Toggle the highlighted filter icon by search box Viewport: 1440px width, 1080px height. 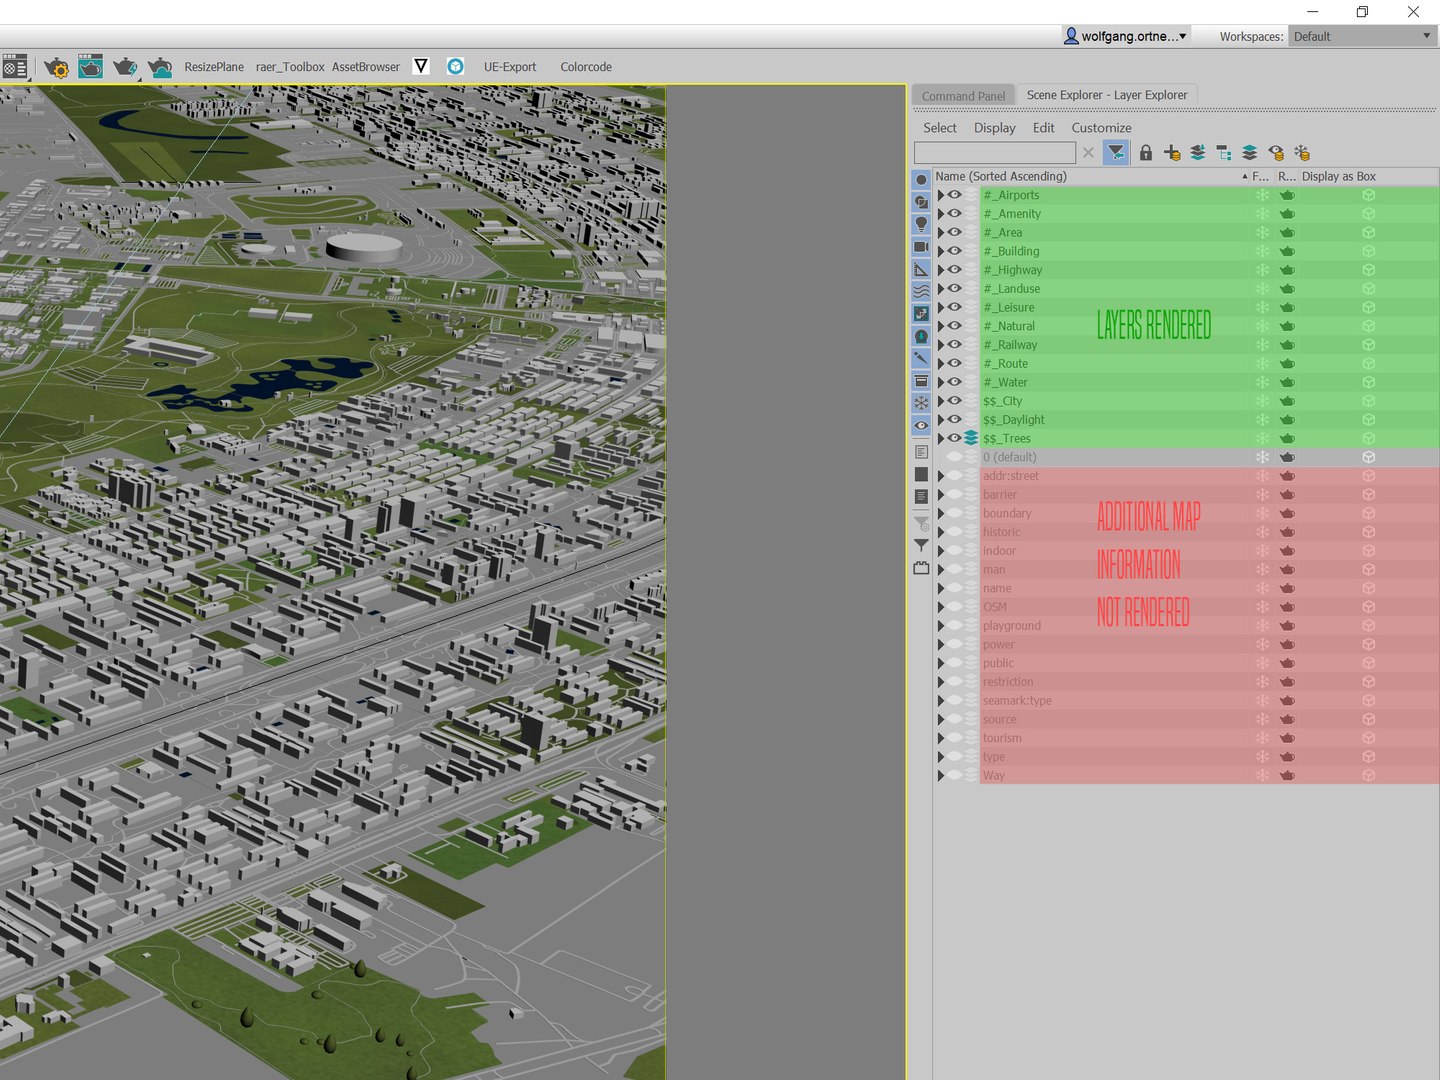(x=1116, y=152)
